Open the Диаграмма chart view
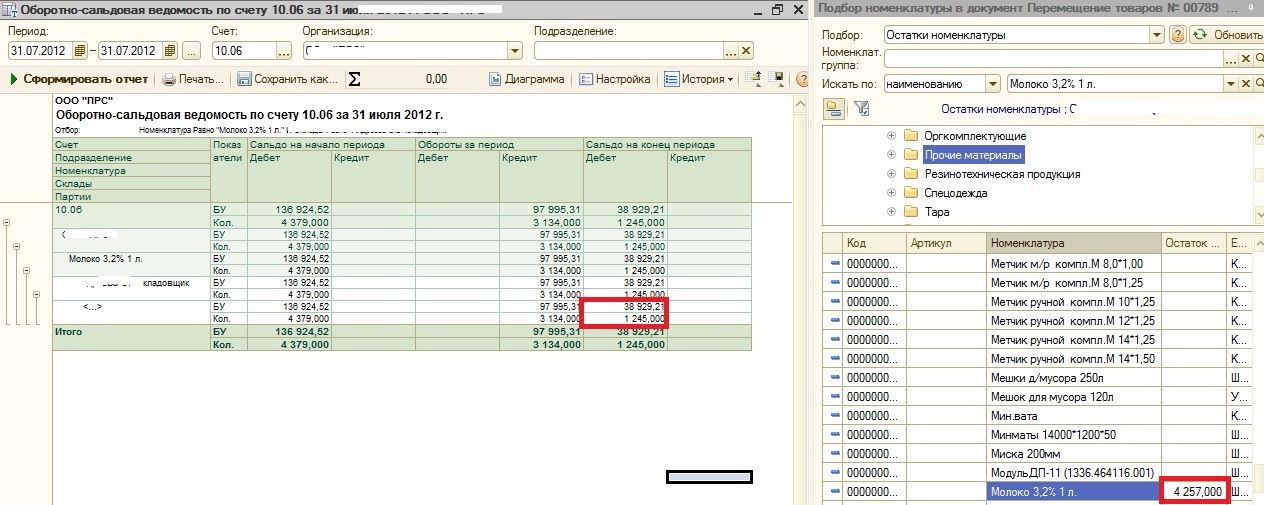This screenshot has height=505, width=1264. pyautogui.click(x=526, y=79)
